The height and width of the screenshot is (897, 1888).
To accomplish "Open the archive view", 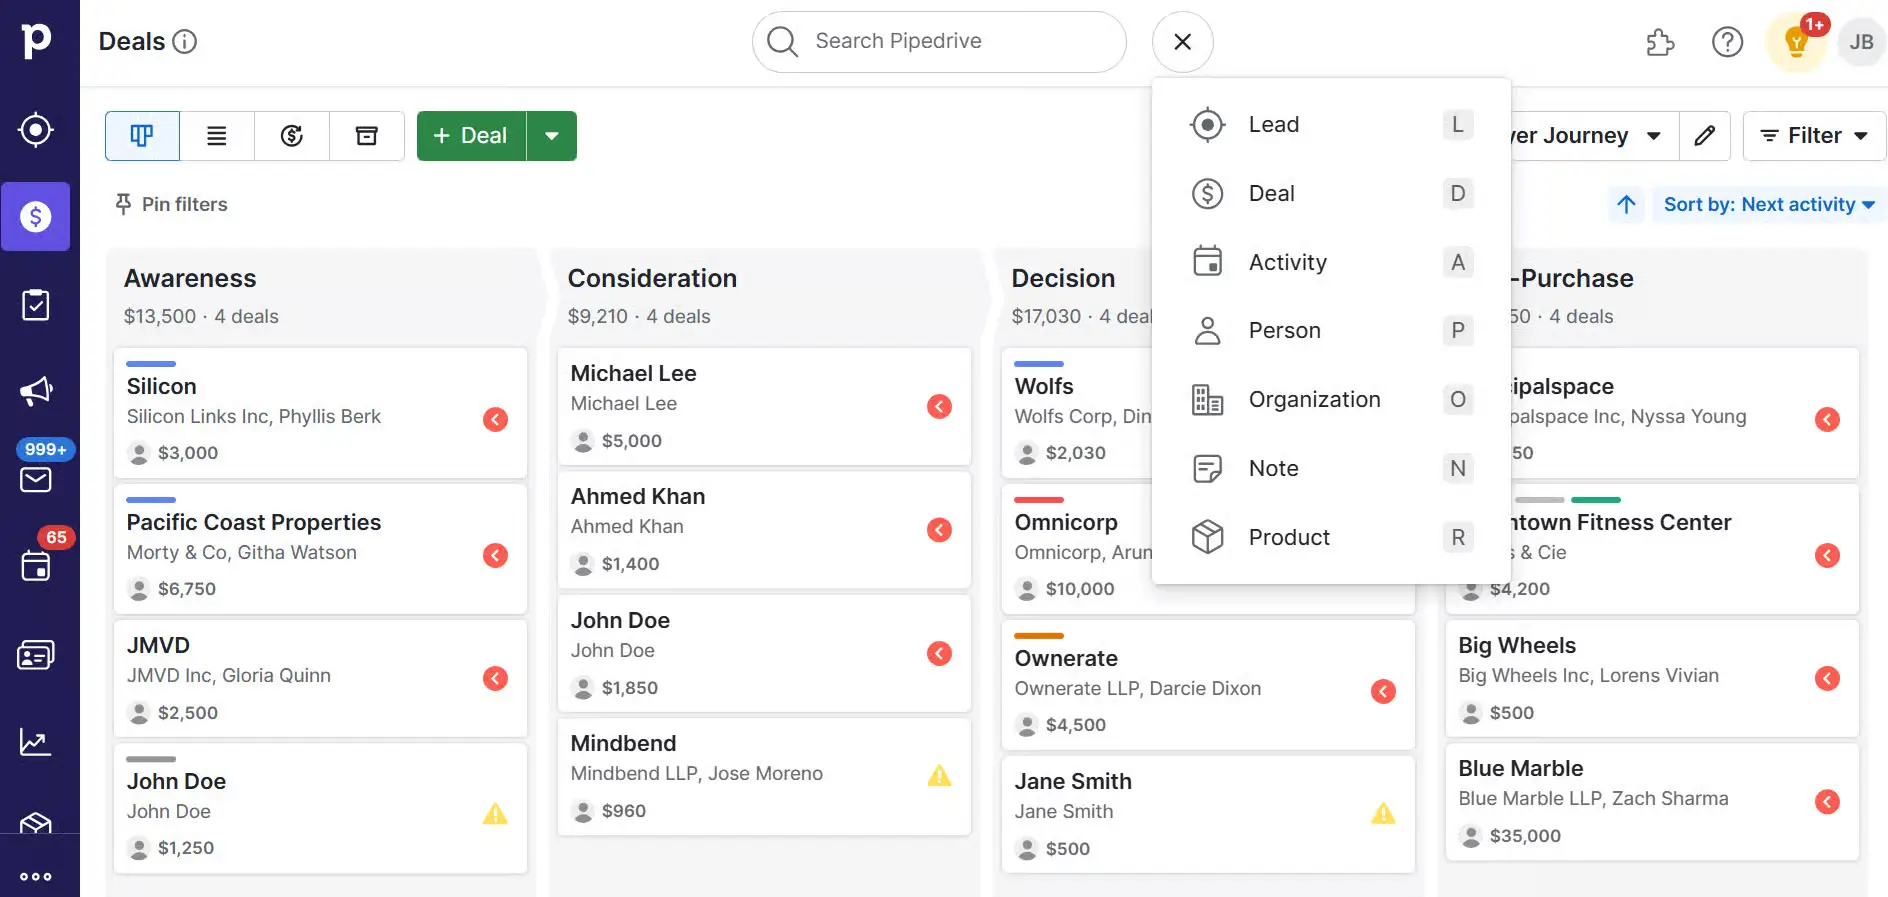I will point(367,136).
